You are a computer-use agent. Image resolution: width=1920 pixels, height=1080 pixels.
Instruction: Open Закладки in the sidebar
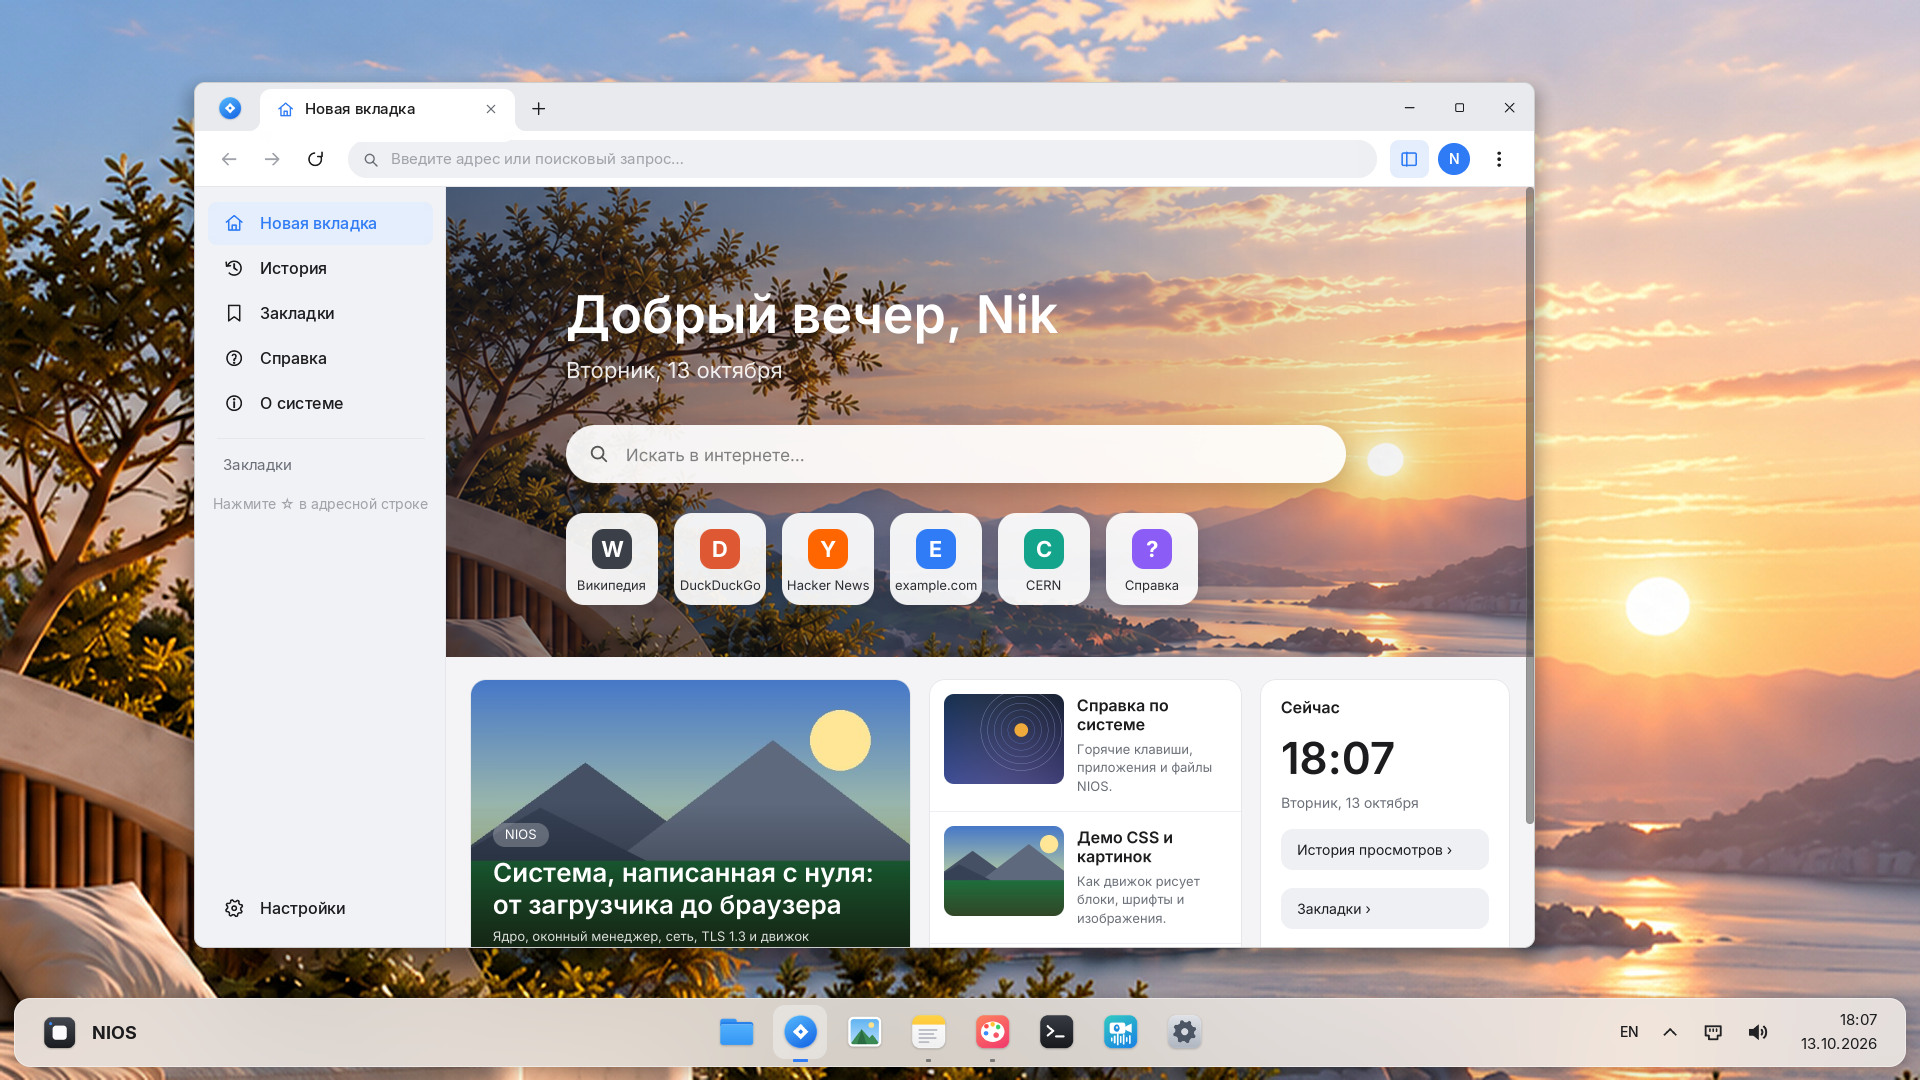click(x=320, y=313)
